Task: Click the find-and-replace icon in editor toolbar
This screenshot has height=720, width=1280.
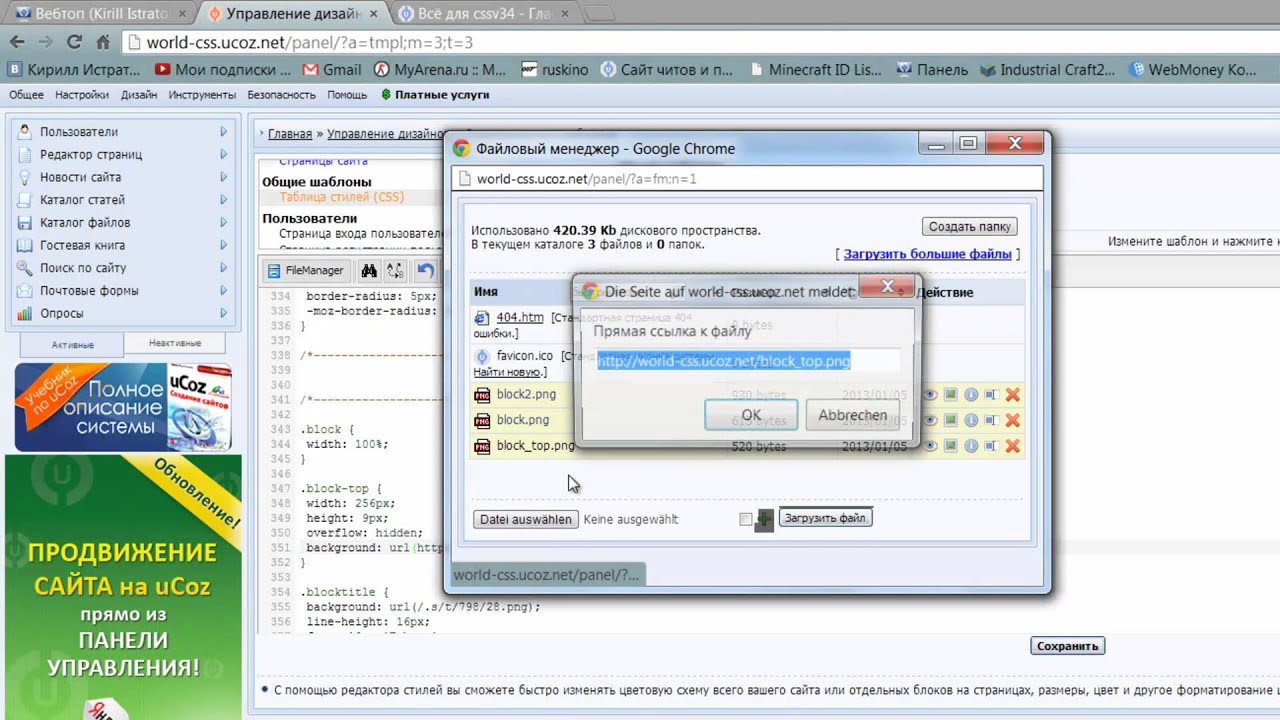Action: 395,270
